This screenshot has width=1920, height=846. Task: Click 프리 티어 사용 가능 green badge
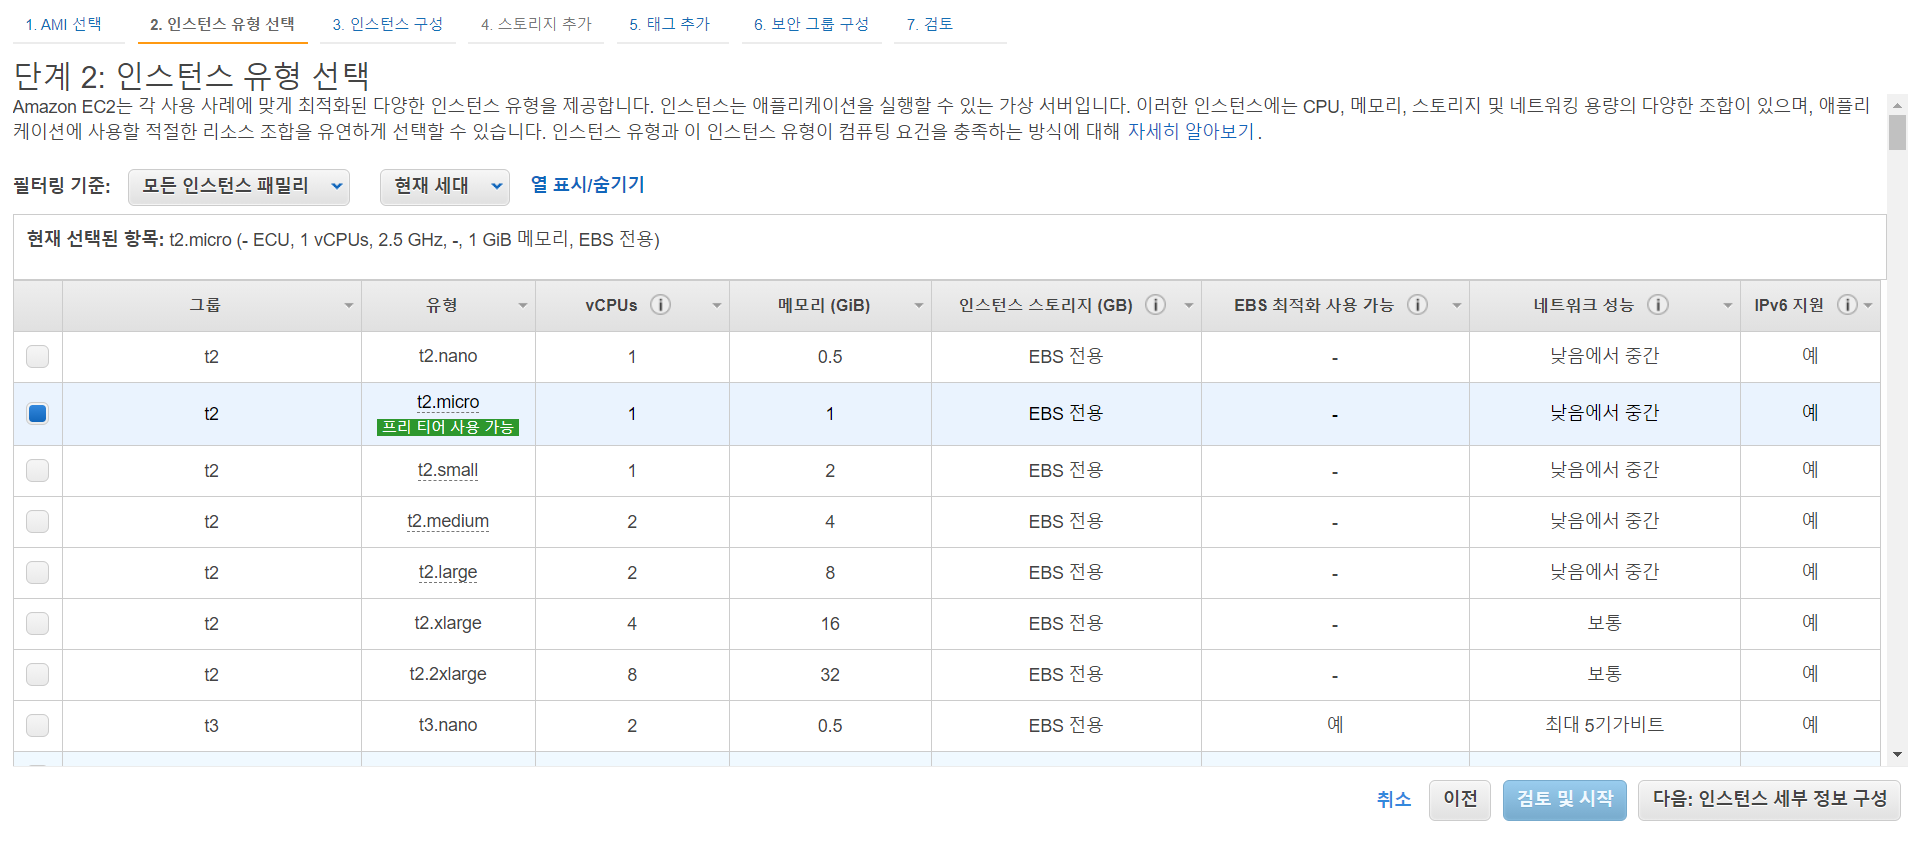448,427
